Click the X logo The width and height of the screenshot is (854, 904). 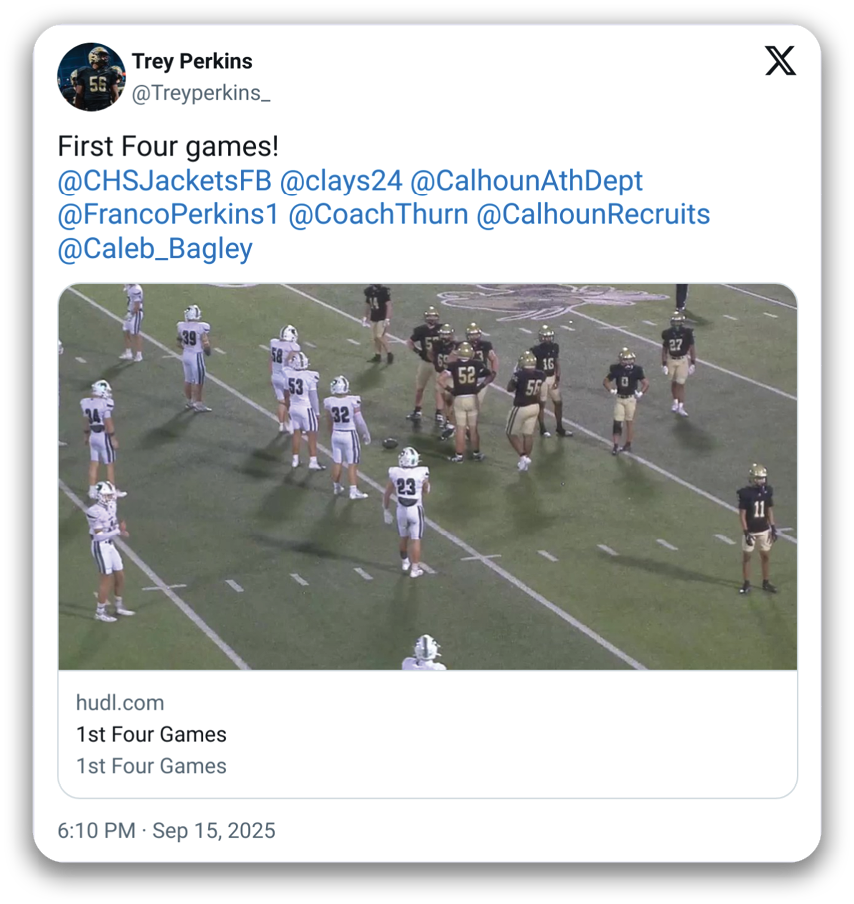pyautogui.click(x=780, y=61)
